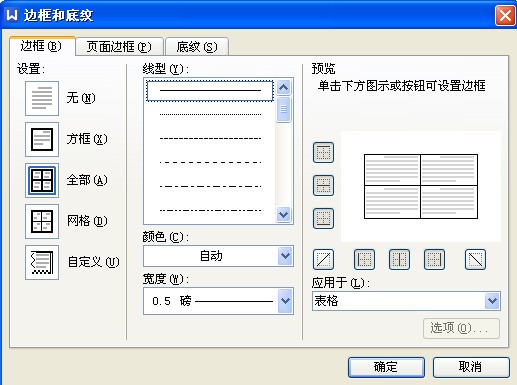Choose the long dashed line style
Image resolution: width=517 pixels, height=385 pixels.
210,163
